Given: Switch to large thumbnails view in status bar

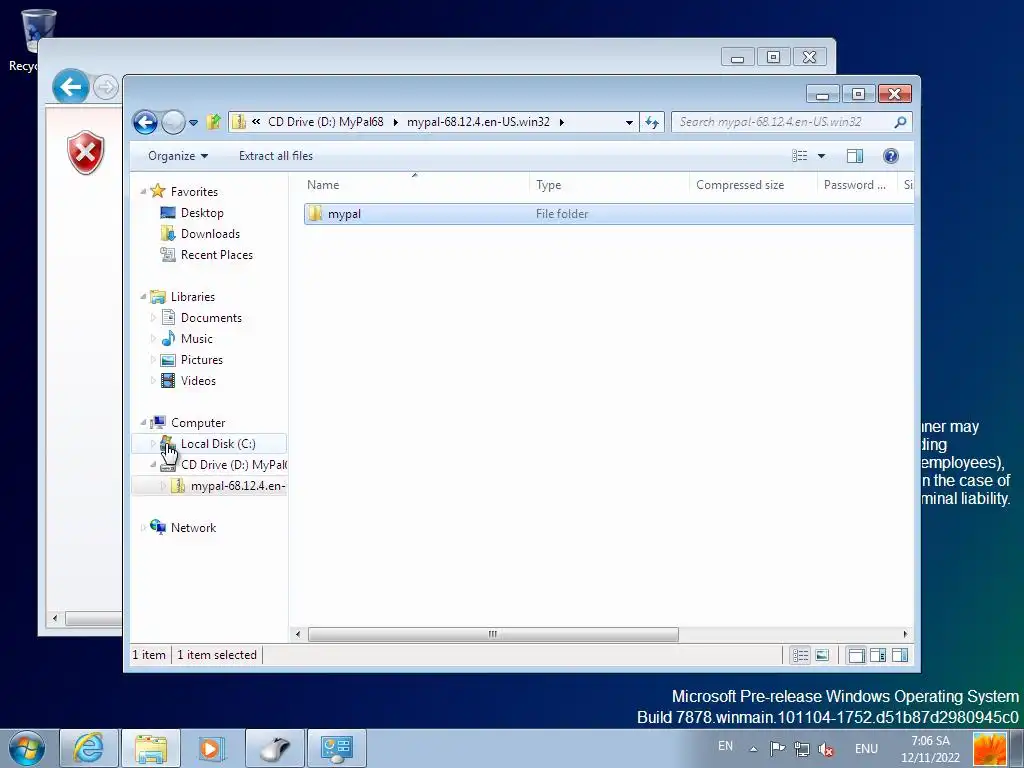Looking at the screenshot, I should pyautogui.click(x=822, y=655).
